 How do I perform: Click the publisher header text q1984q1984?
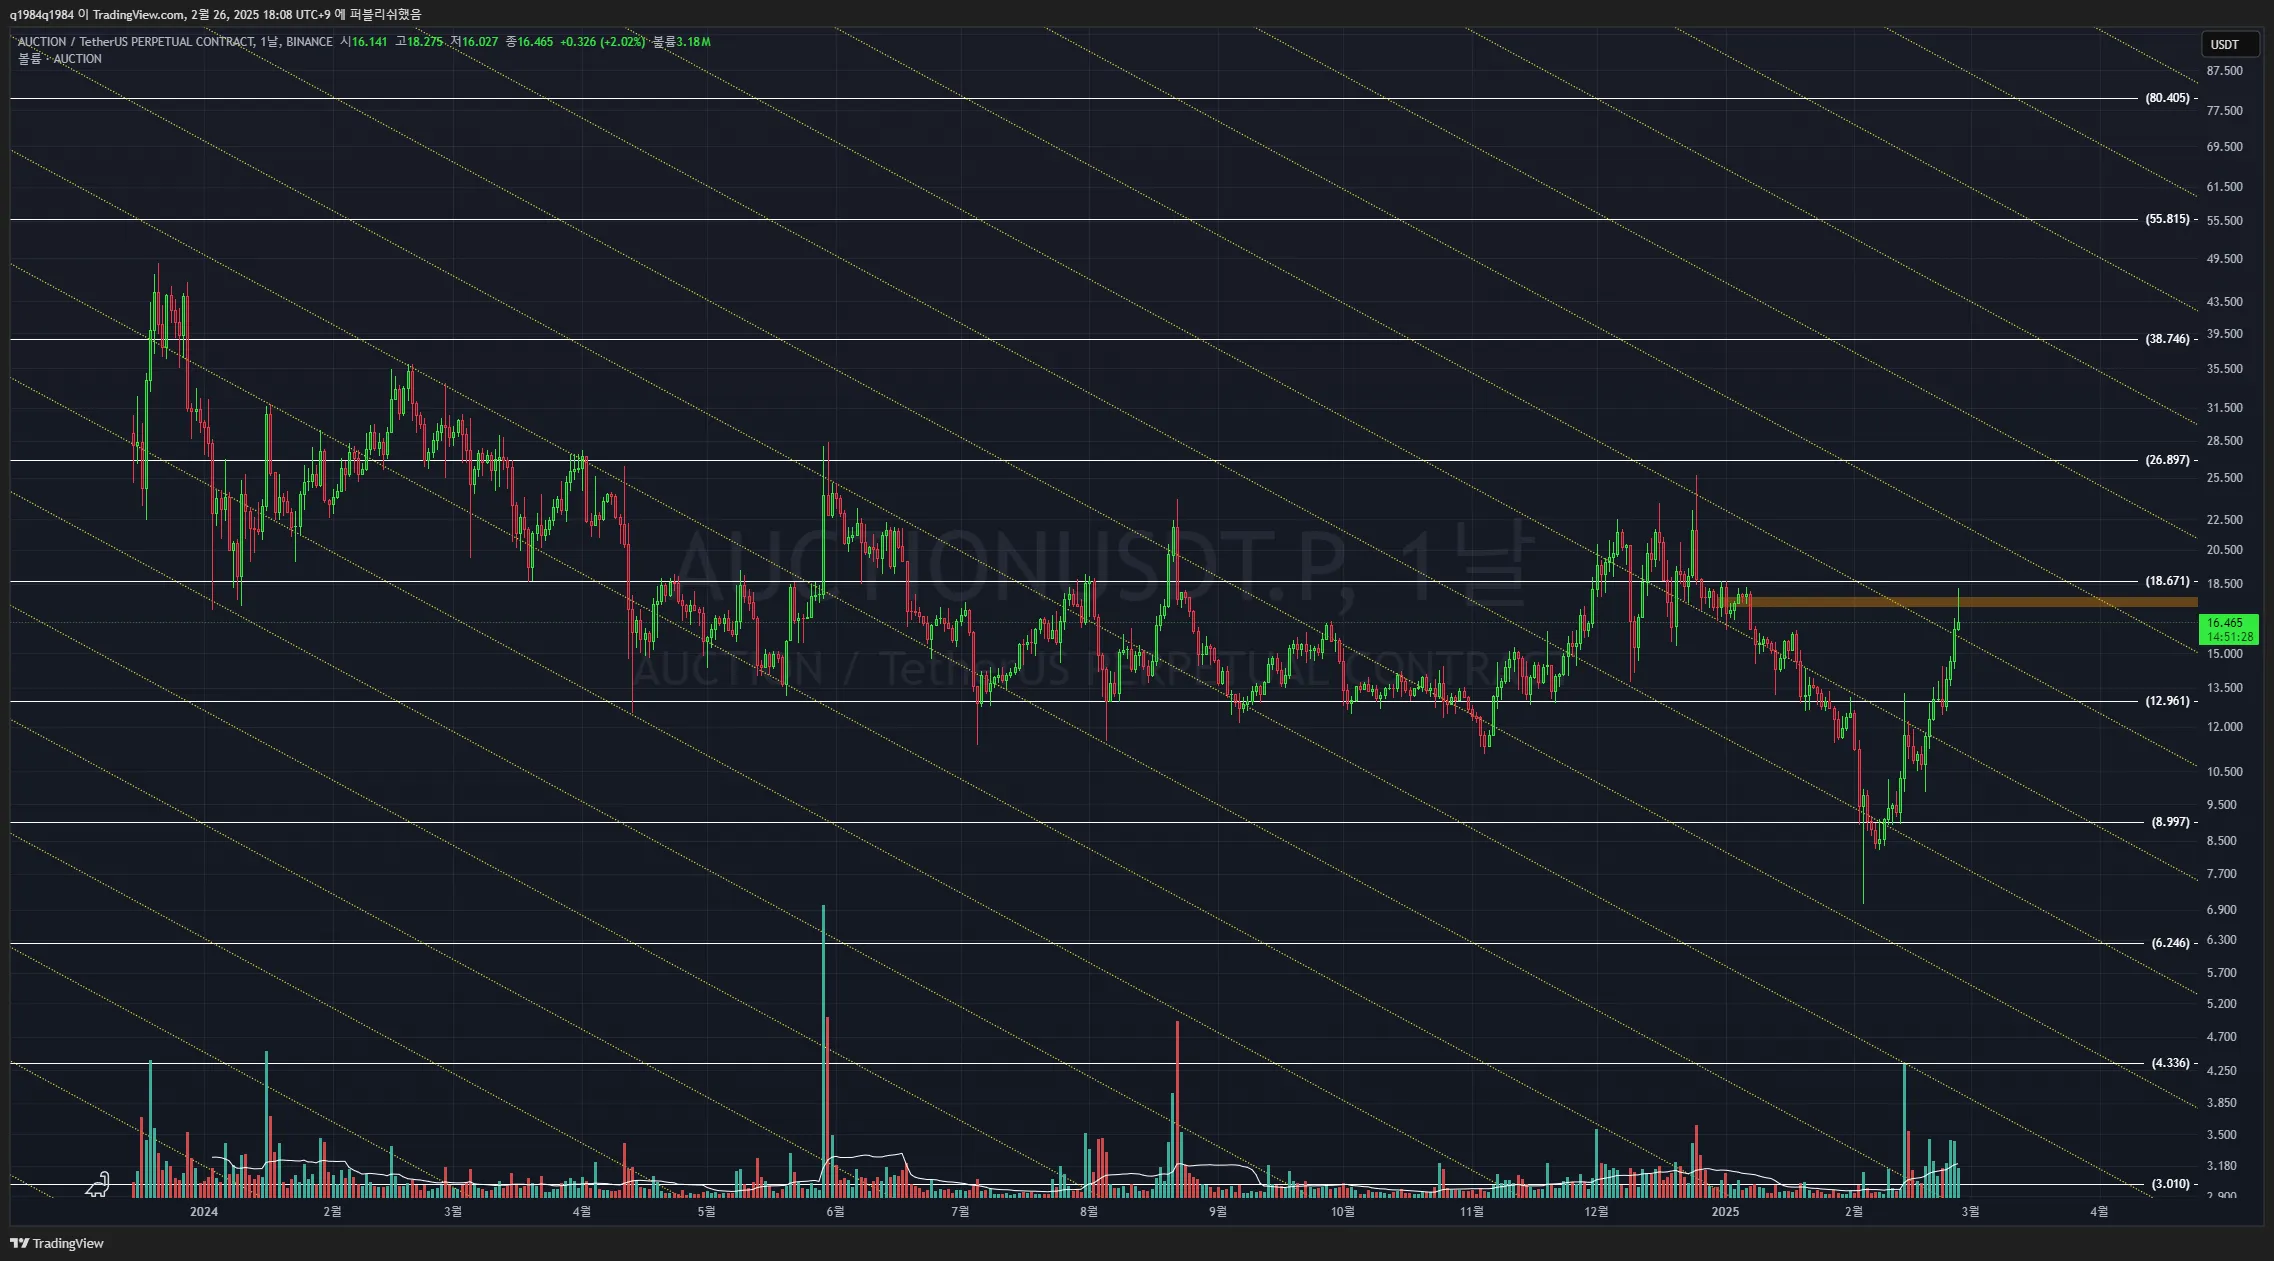(x=42, y=14)
